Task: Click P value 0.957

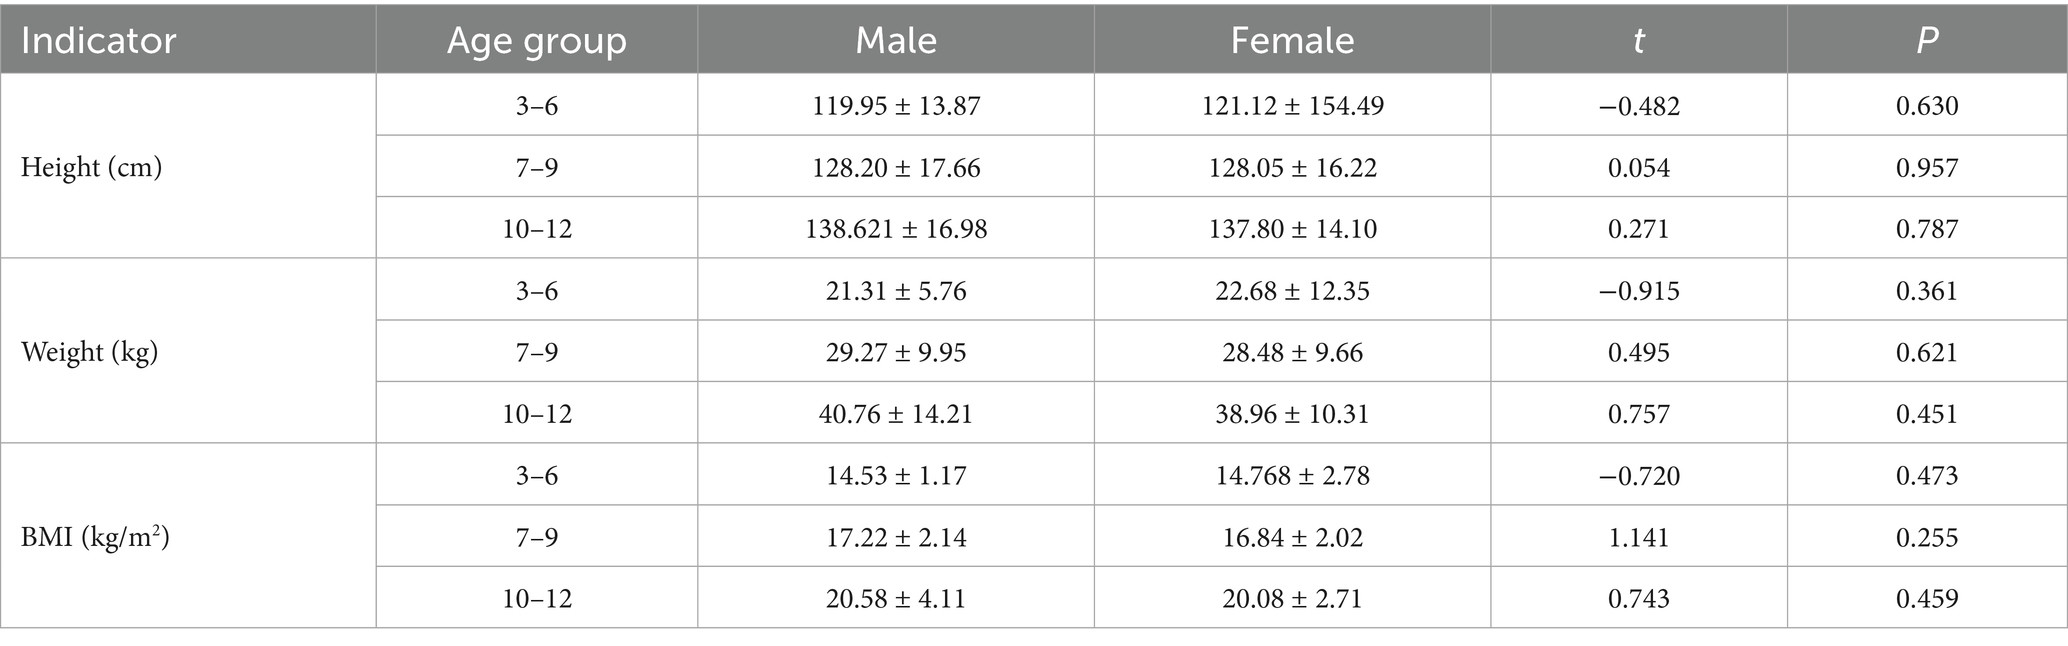Action: pyautogui.click(x=1927, y=167)
